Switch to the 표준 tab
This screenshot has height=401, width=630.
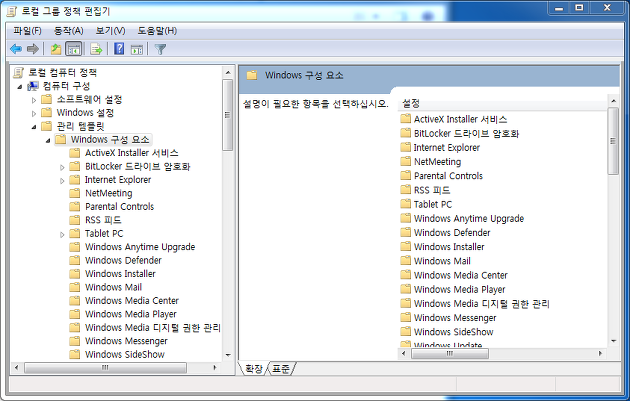point(281,368)
